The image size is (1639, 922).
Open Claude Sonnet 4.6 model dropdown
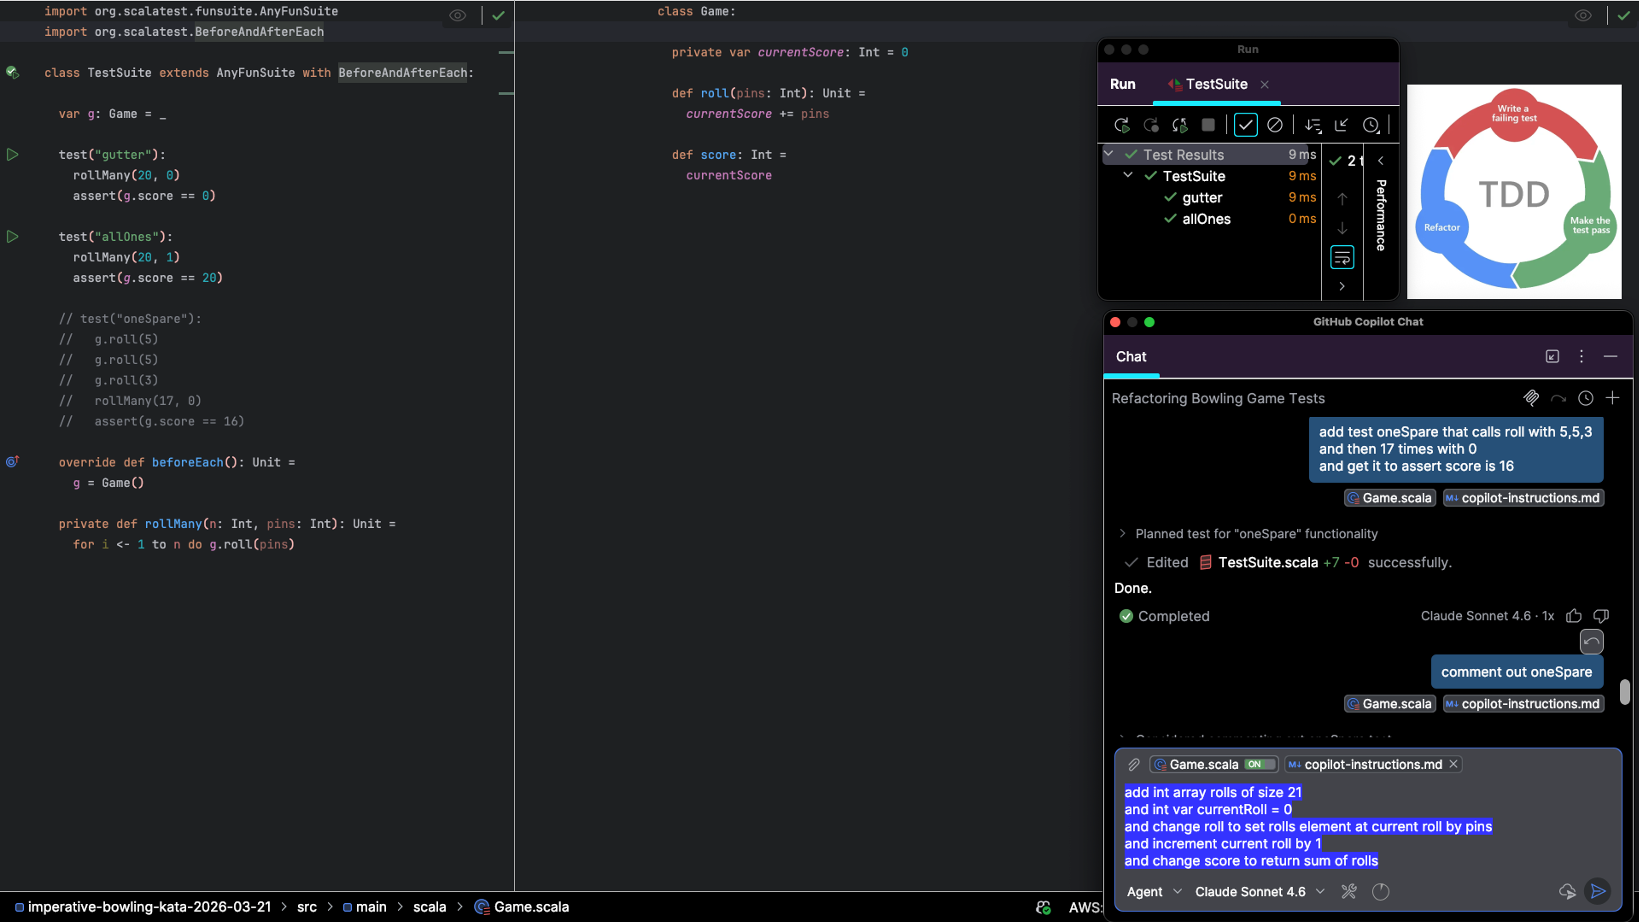point(1260,891)
